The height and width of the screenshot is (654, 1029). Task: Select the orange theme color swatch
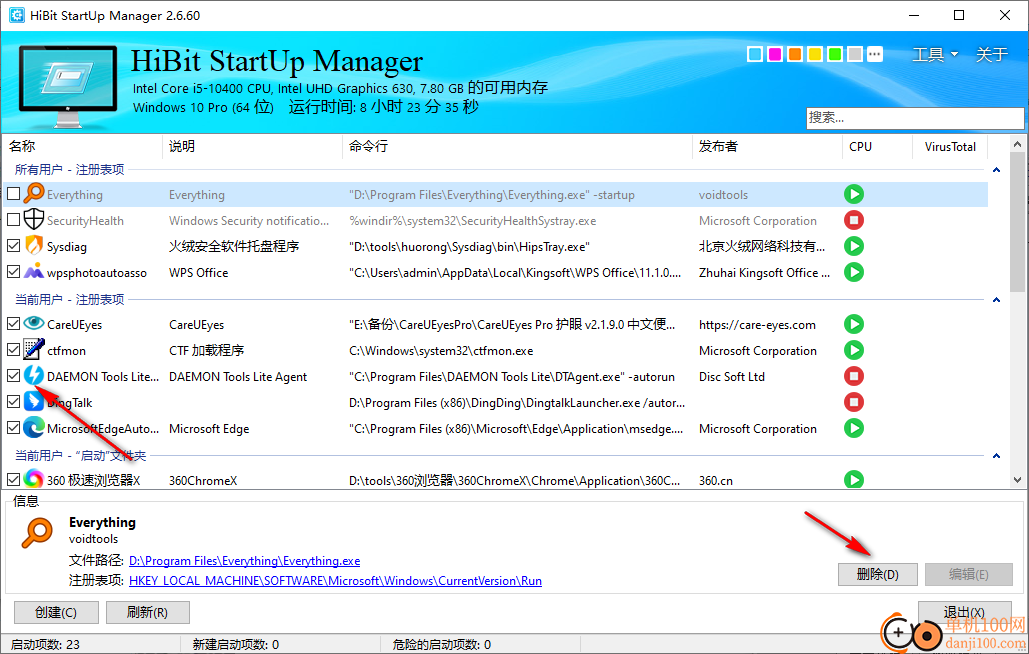coord(795,54)
